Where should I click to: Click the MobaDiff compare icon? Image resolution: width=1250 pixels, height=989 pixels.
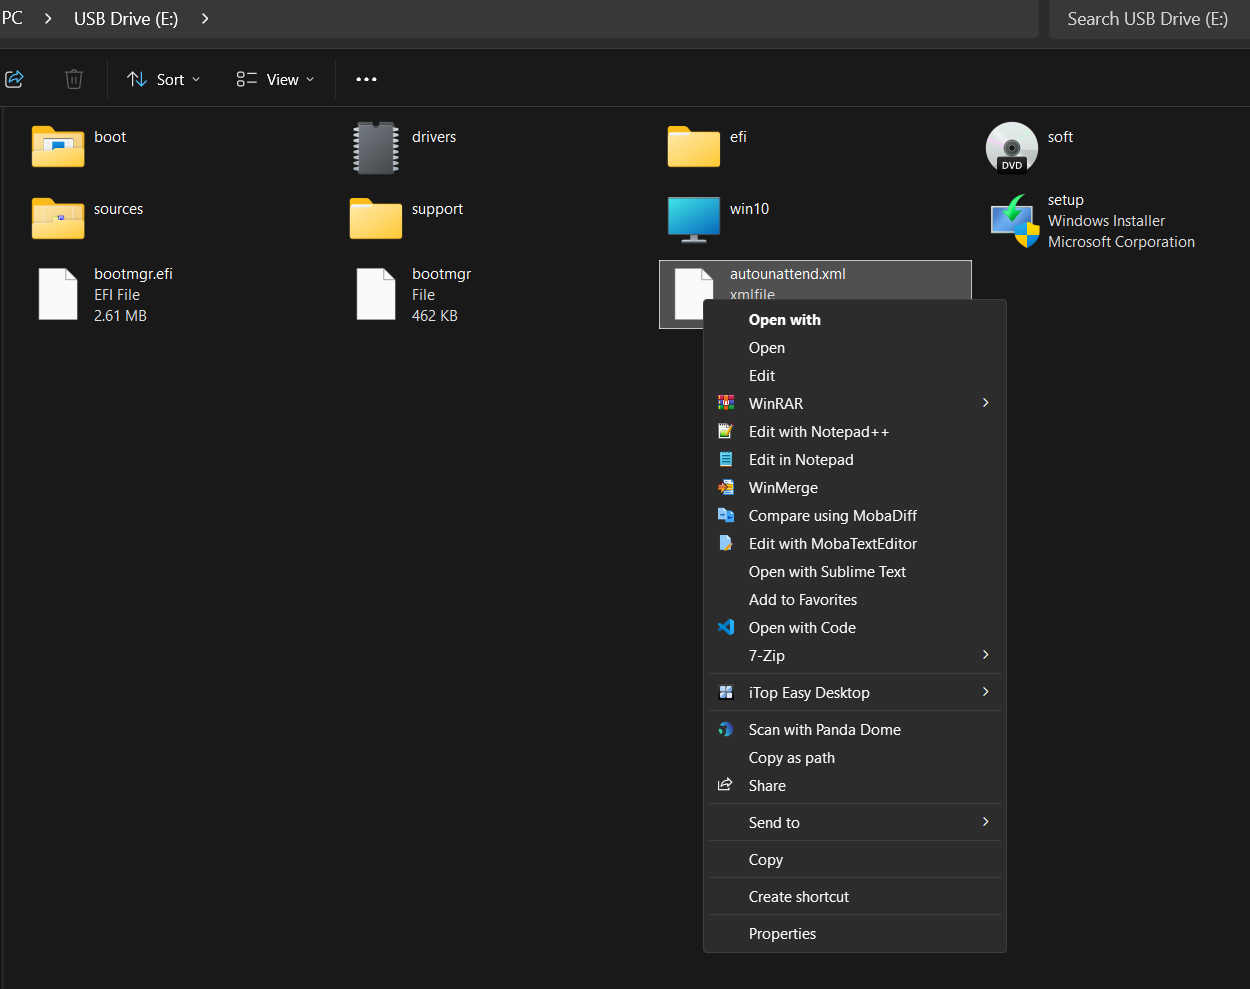click(726, 515)
